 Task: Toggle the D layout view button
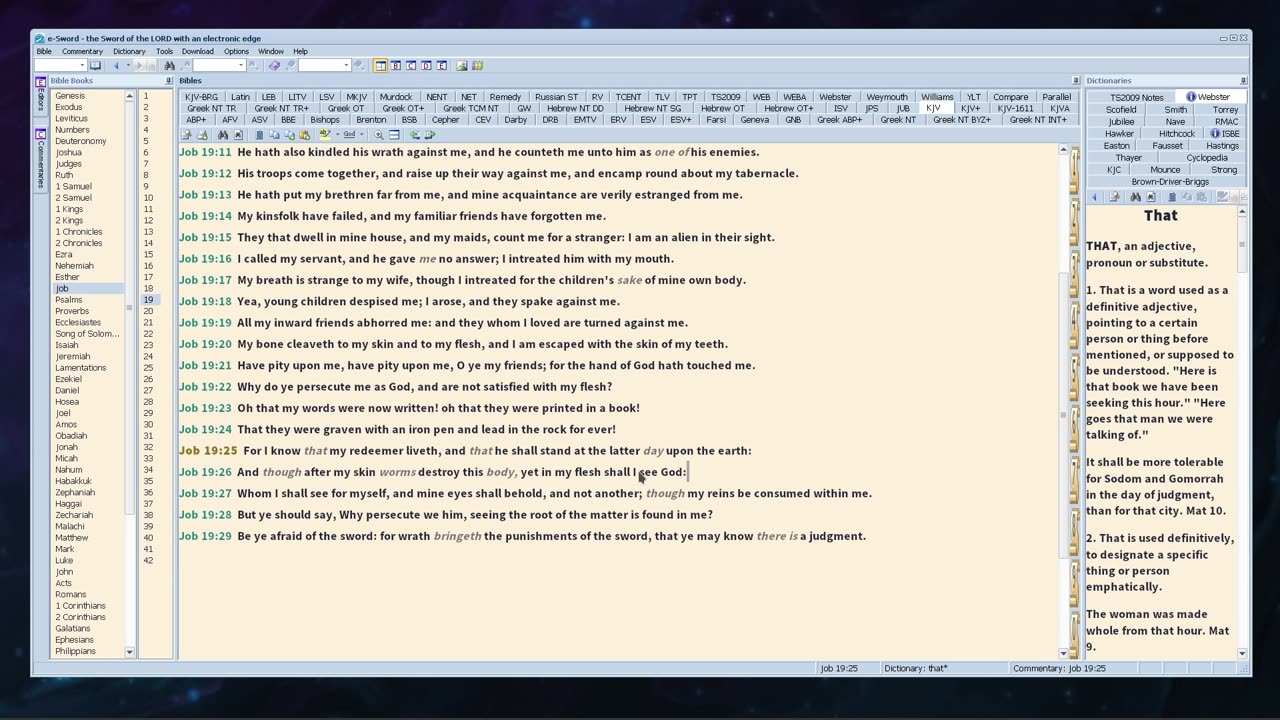[x=426, y=65]
